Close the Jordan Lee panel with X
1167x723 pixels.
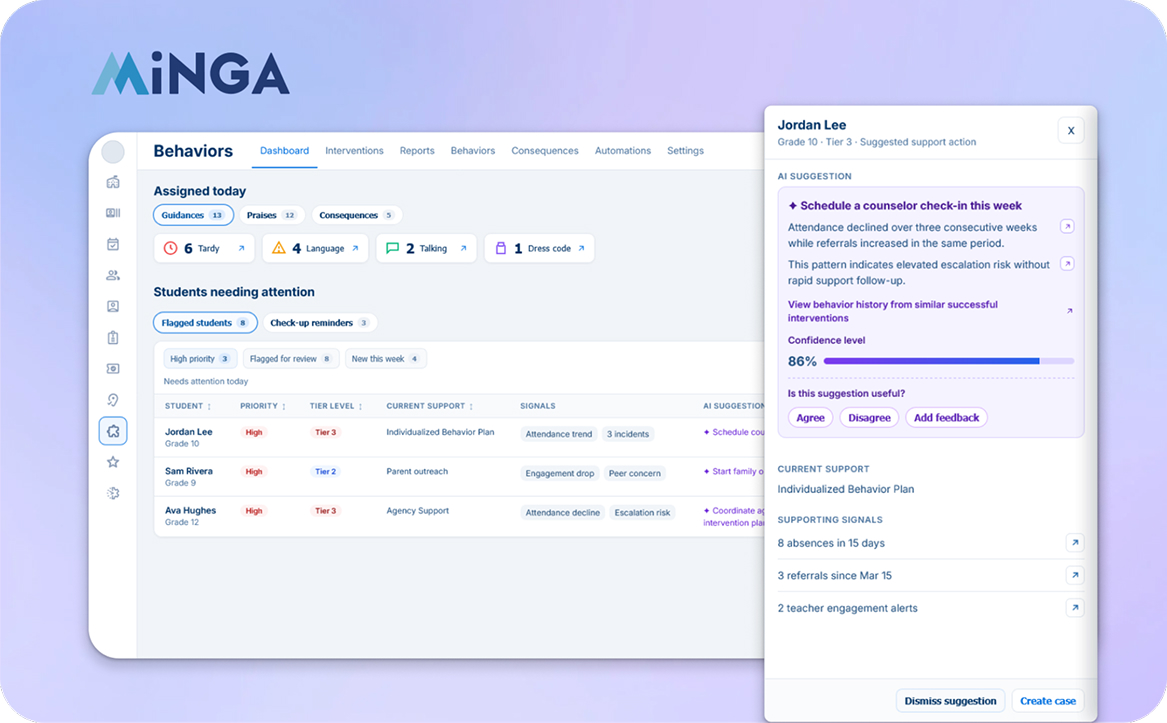pos(1071,130)
